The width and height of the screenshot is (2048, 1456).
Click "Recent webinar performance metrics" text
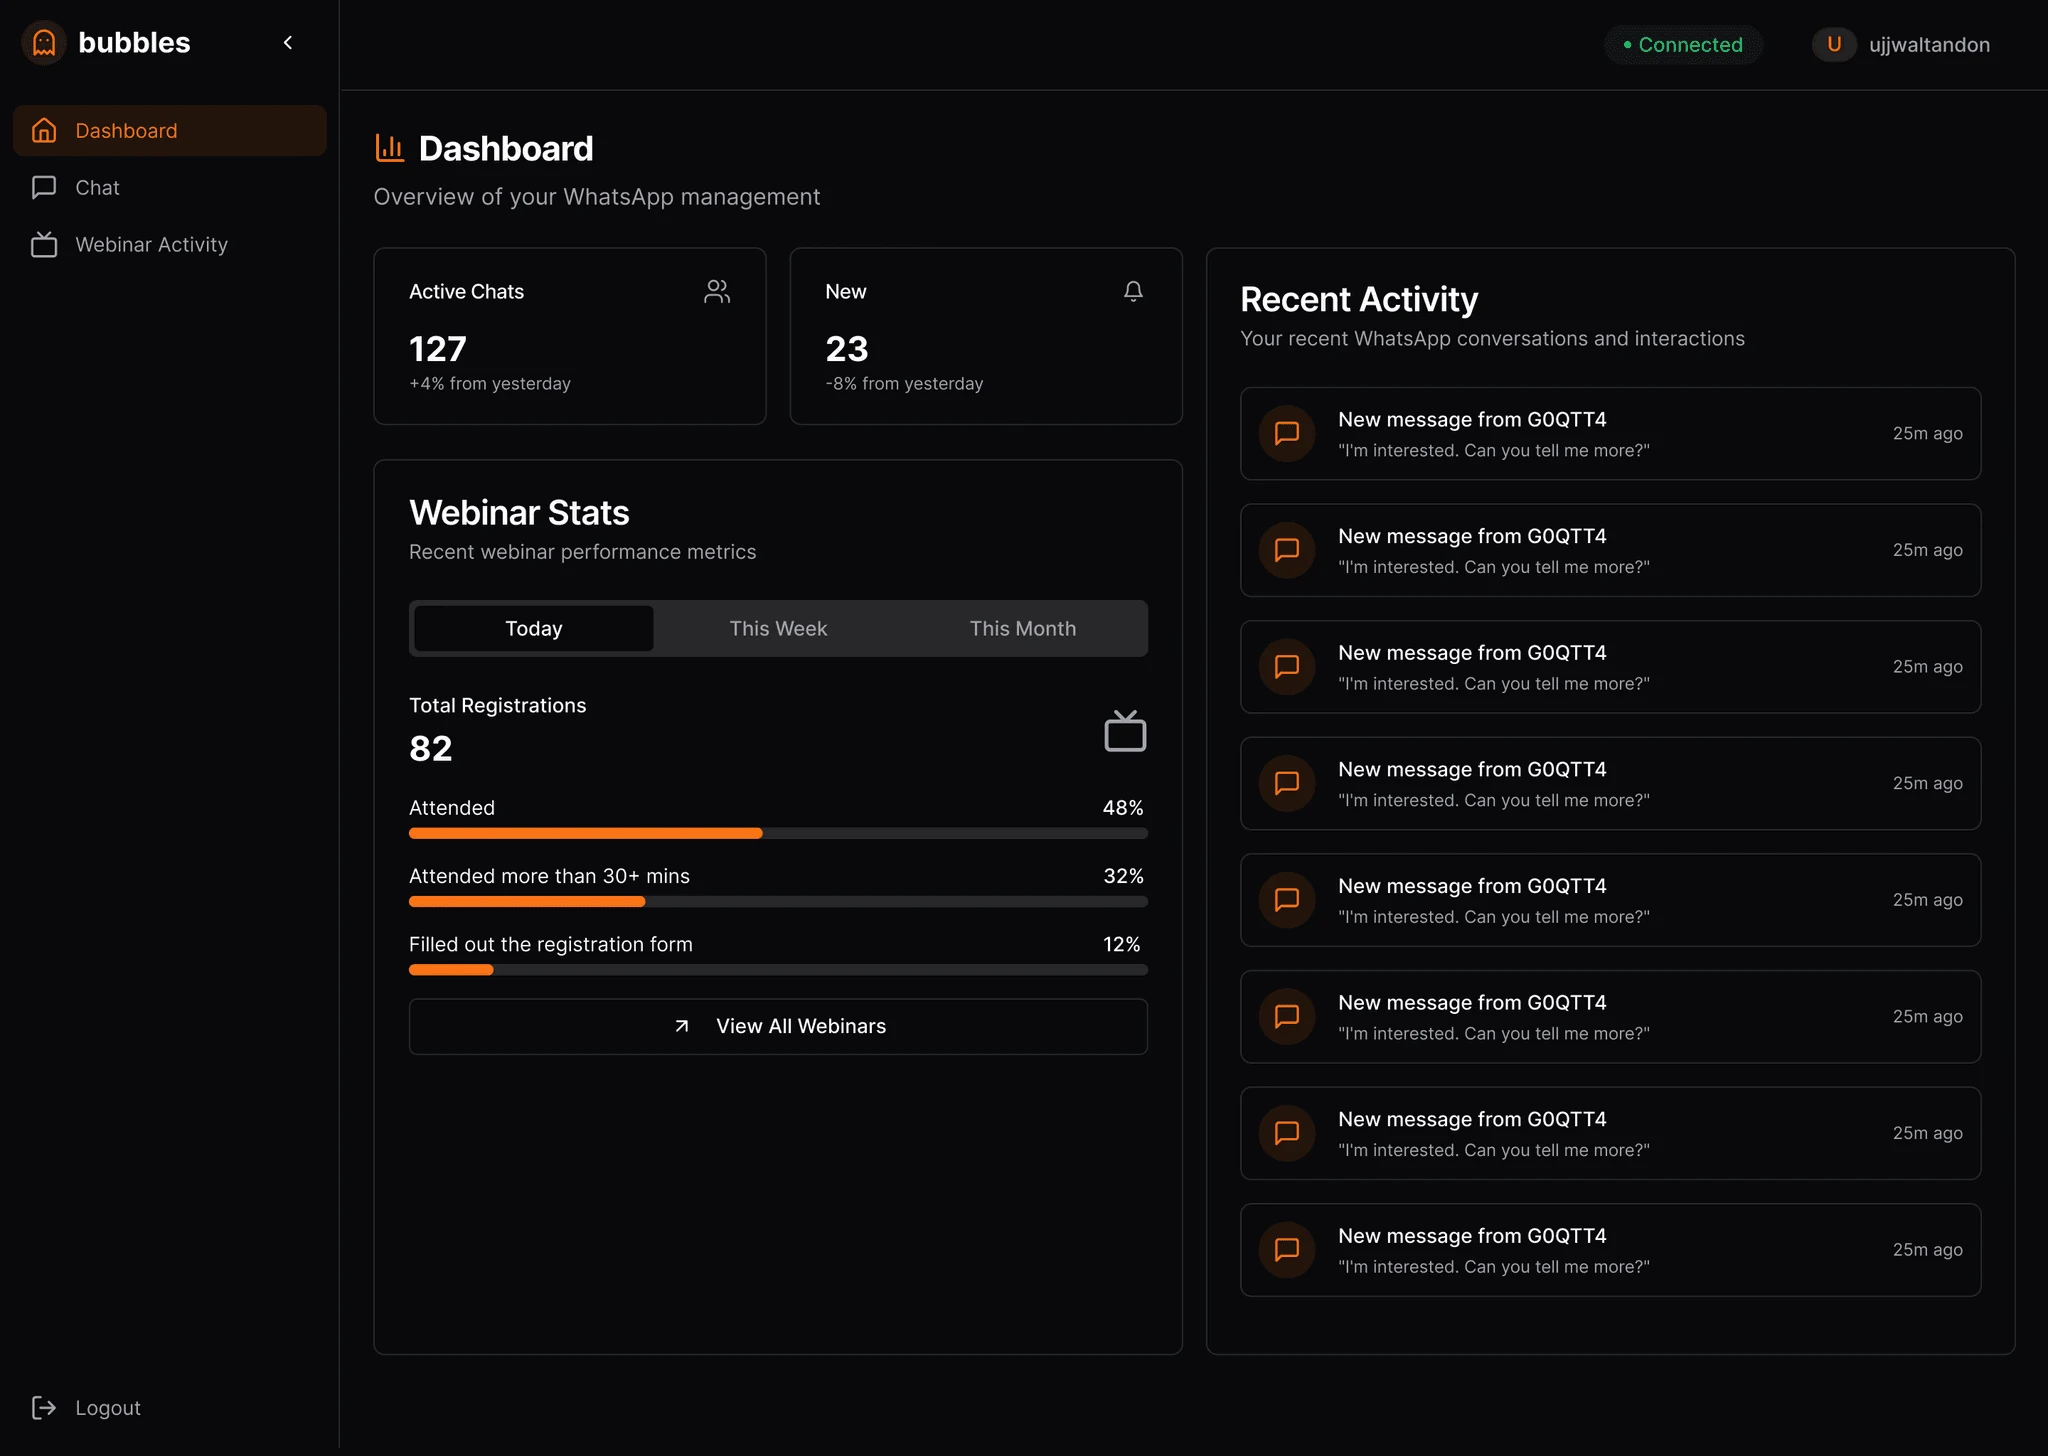(583, 552)
